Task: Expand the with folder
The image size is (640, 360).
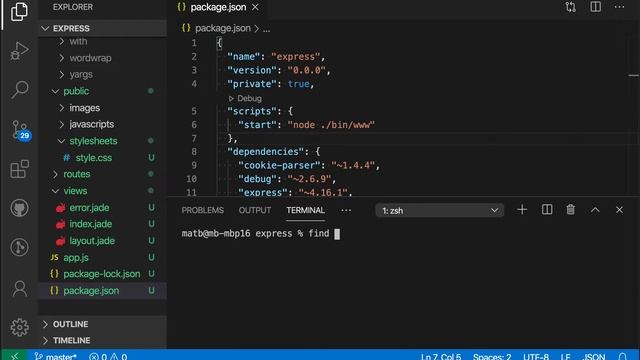Action: pos(102,41)
